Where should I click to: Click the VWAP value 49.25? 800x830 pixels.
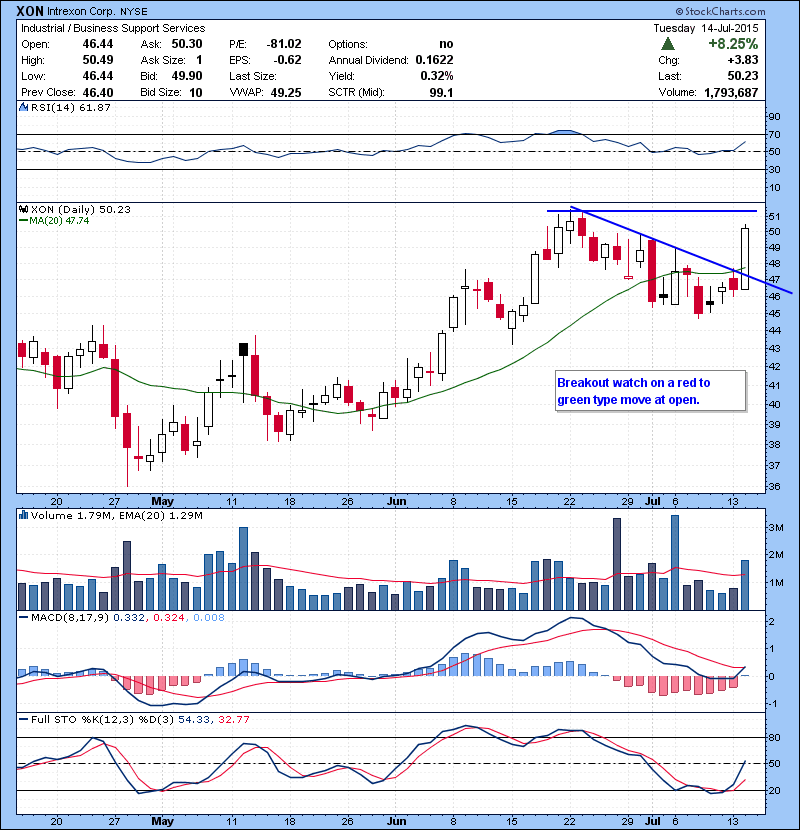pos(286,93)
